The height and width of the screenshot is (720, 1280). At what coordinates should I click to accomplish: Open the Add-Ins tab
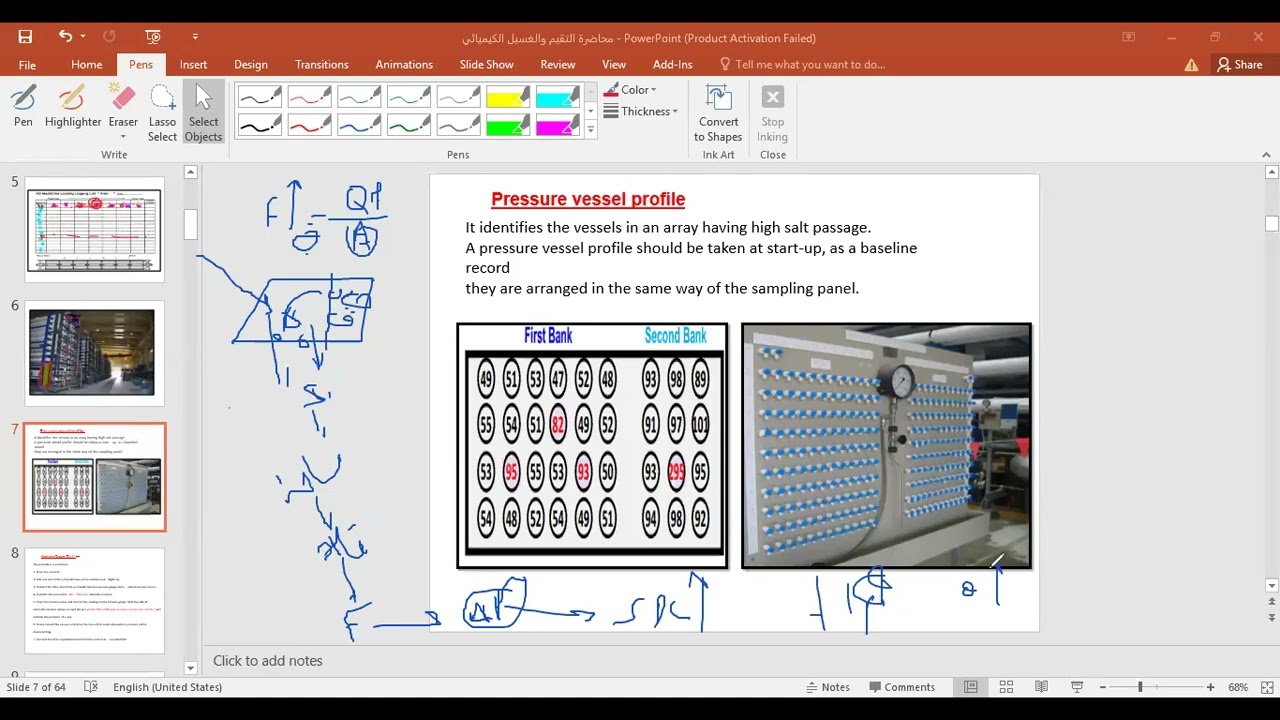pos(672,64)
